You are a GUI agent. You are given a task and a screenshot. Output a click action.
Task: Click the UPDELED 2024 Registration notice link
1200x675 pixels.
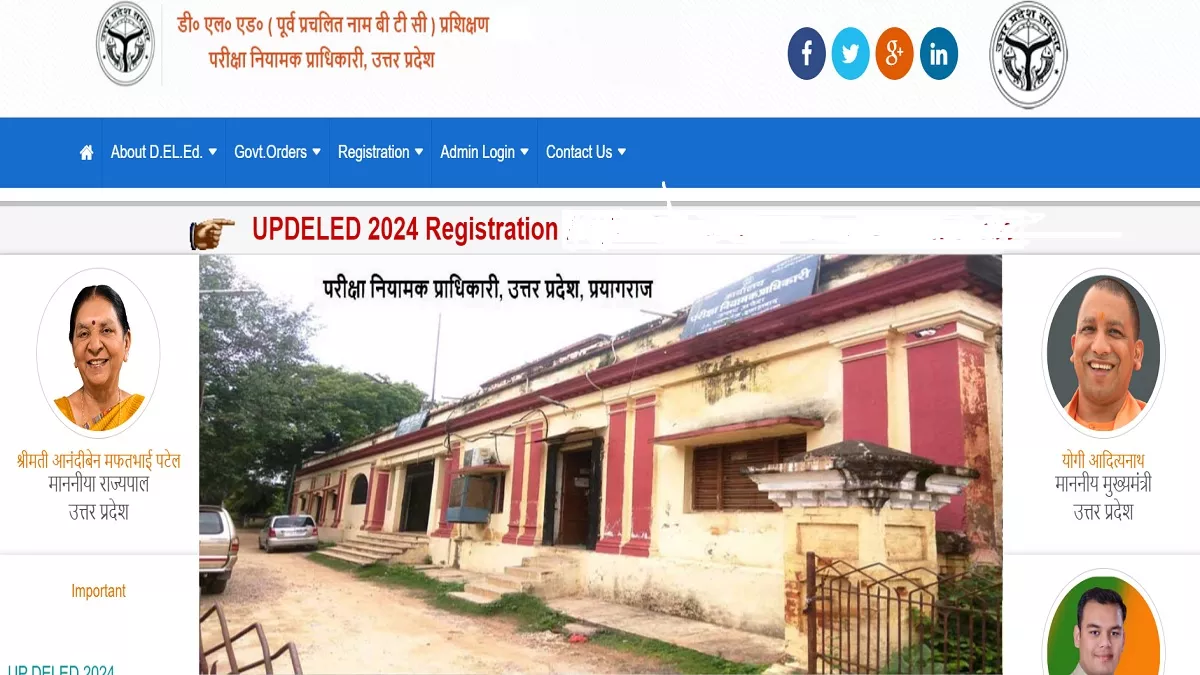pos(405,229)
